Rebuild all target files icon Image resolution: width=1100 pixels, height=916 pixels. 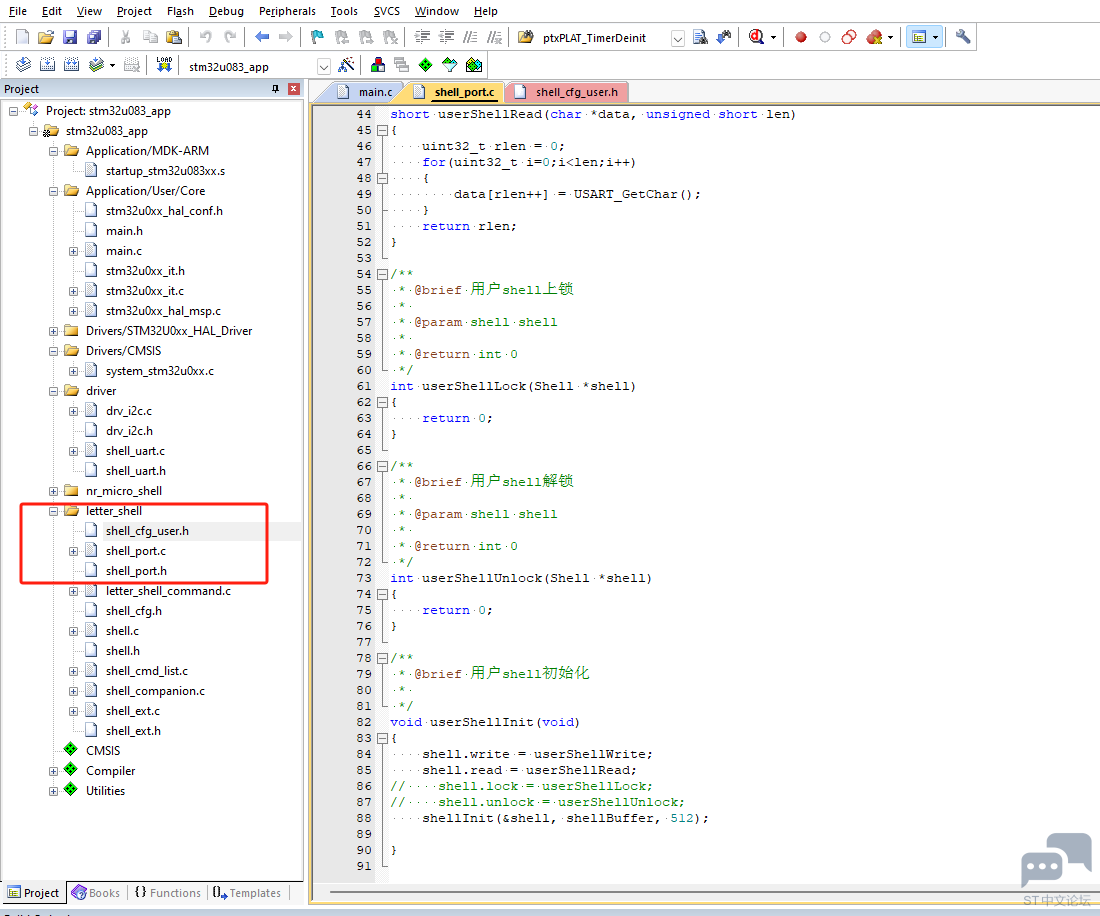pyautogui.click(x=71, y=66)
